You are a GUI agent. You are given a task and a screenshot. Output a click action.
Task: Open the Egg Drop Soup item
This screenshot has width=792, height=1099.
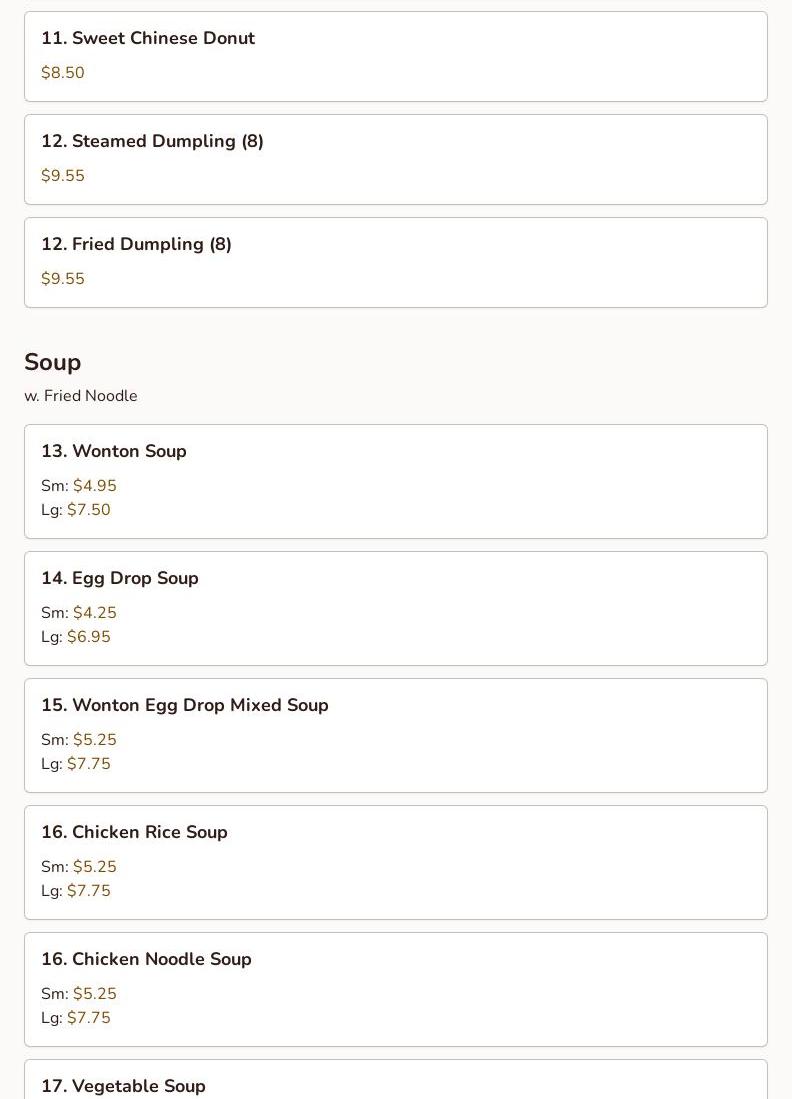tap(396, 608)
